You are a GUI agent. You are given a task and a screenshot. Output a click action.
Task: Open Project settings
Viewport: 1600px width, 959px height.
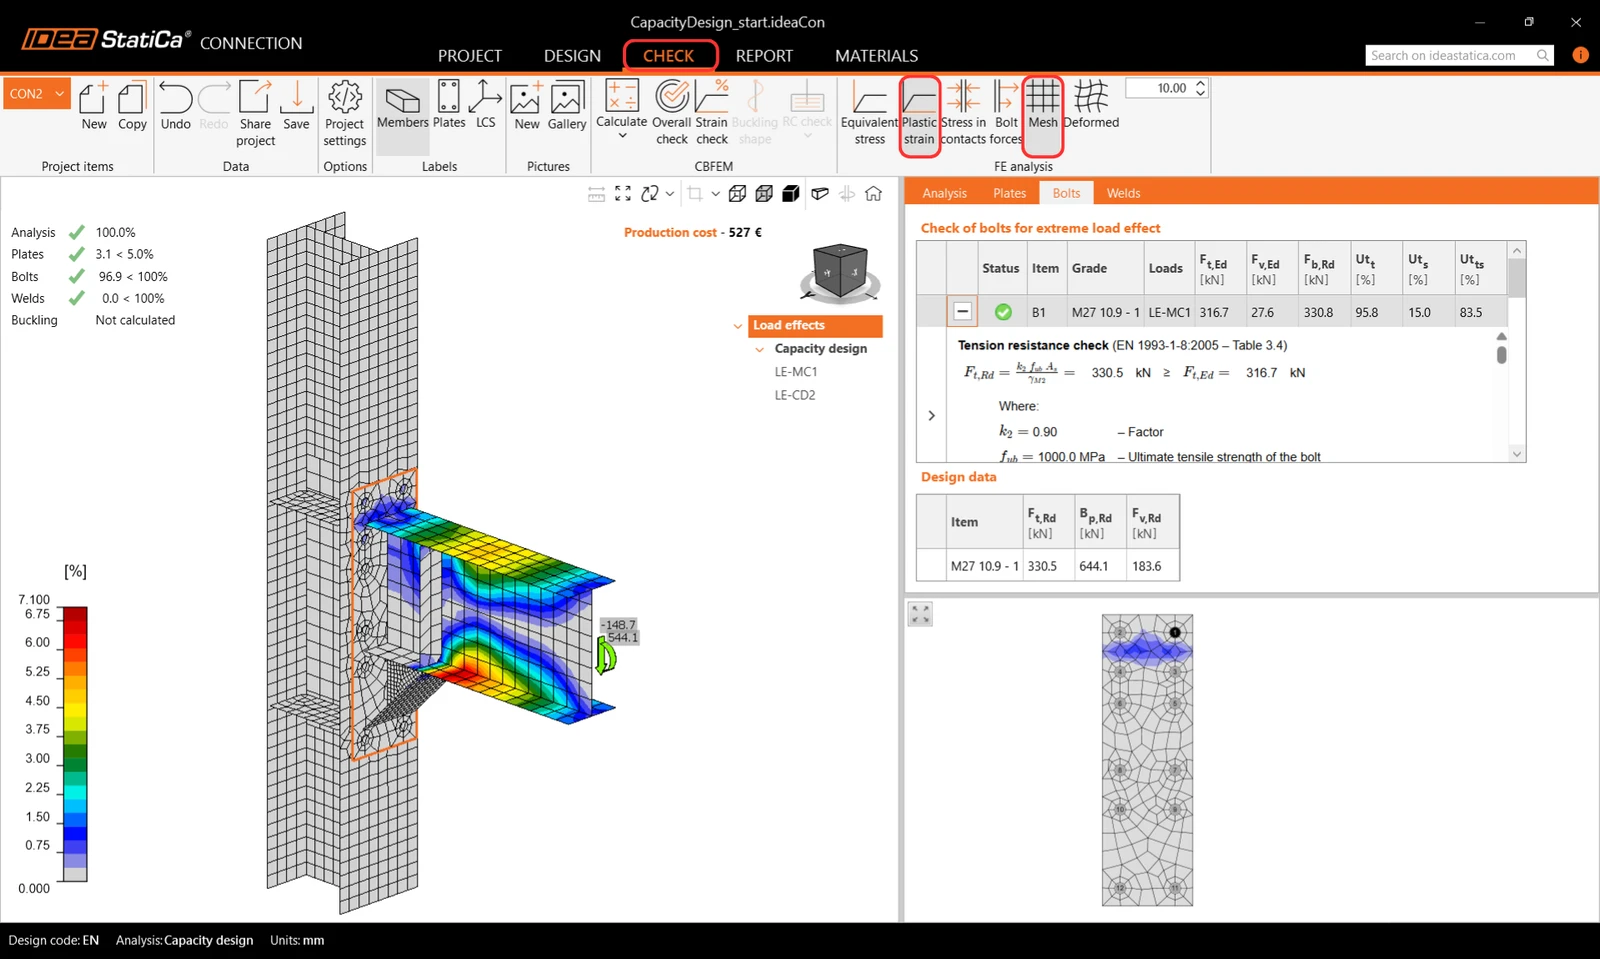[x=345, y=114]
